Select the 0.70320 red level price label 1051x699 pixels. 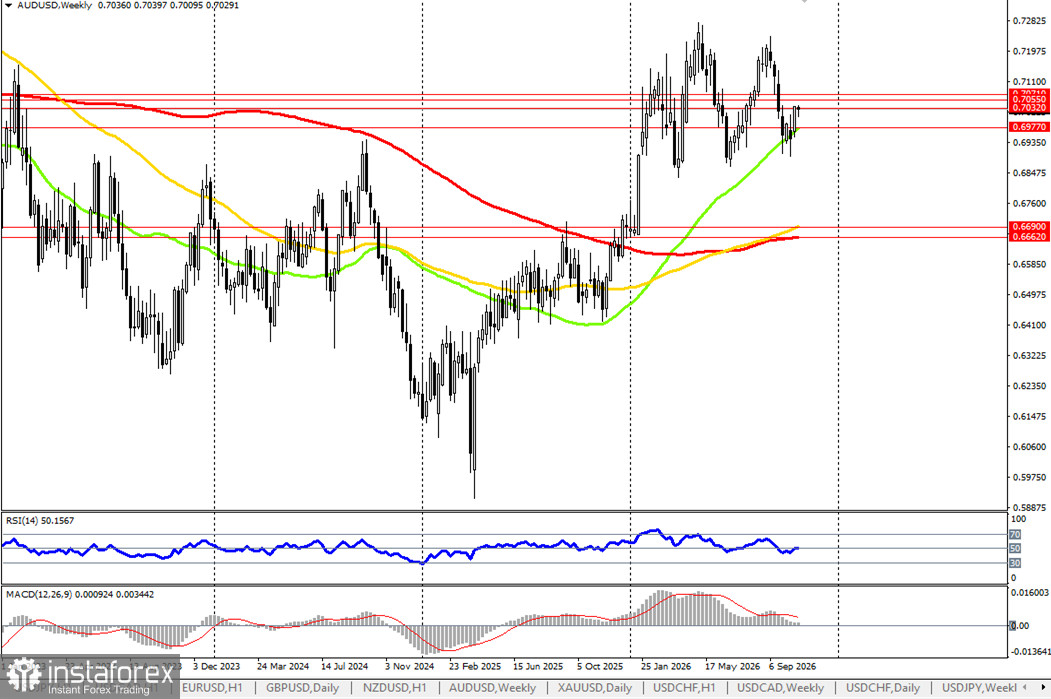coord(1029,108)
